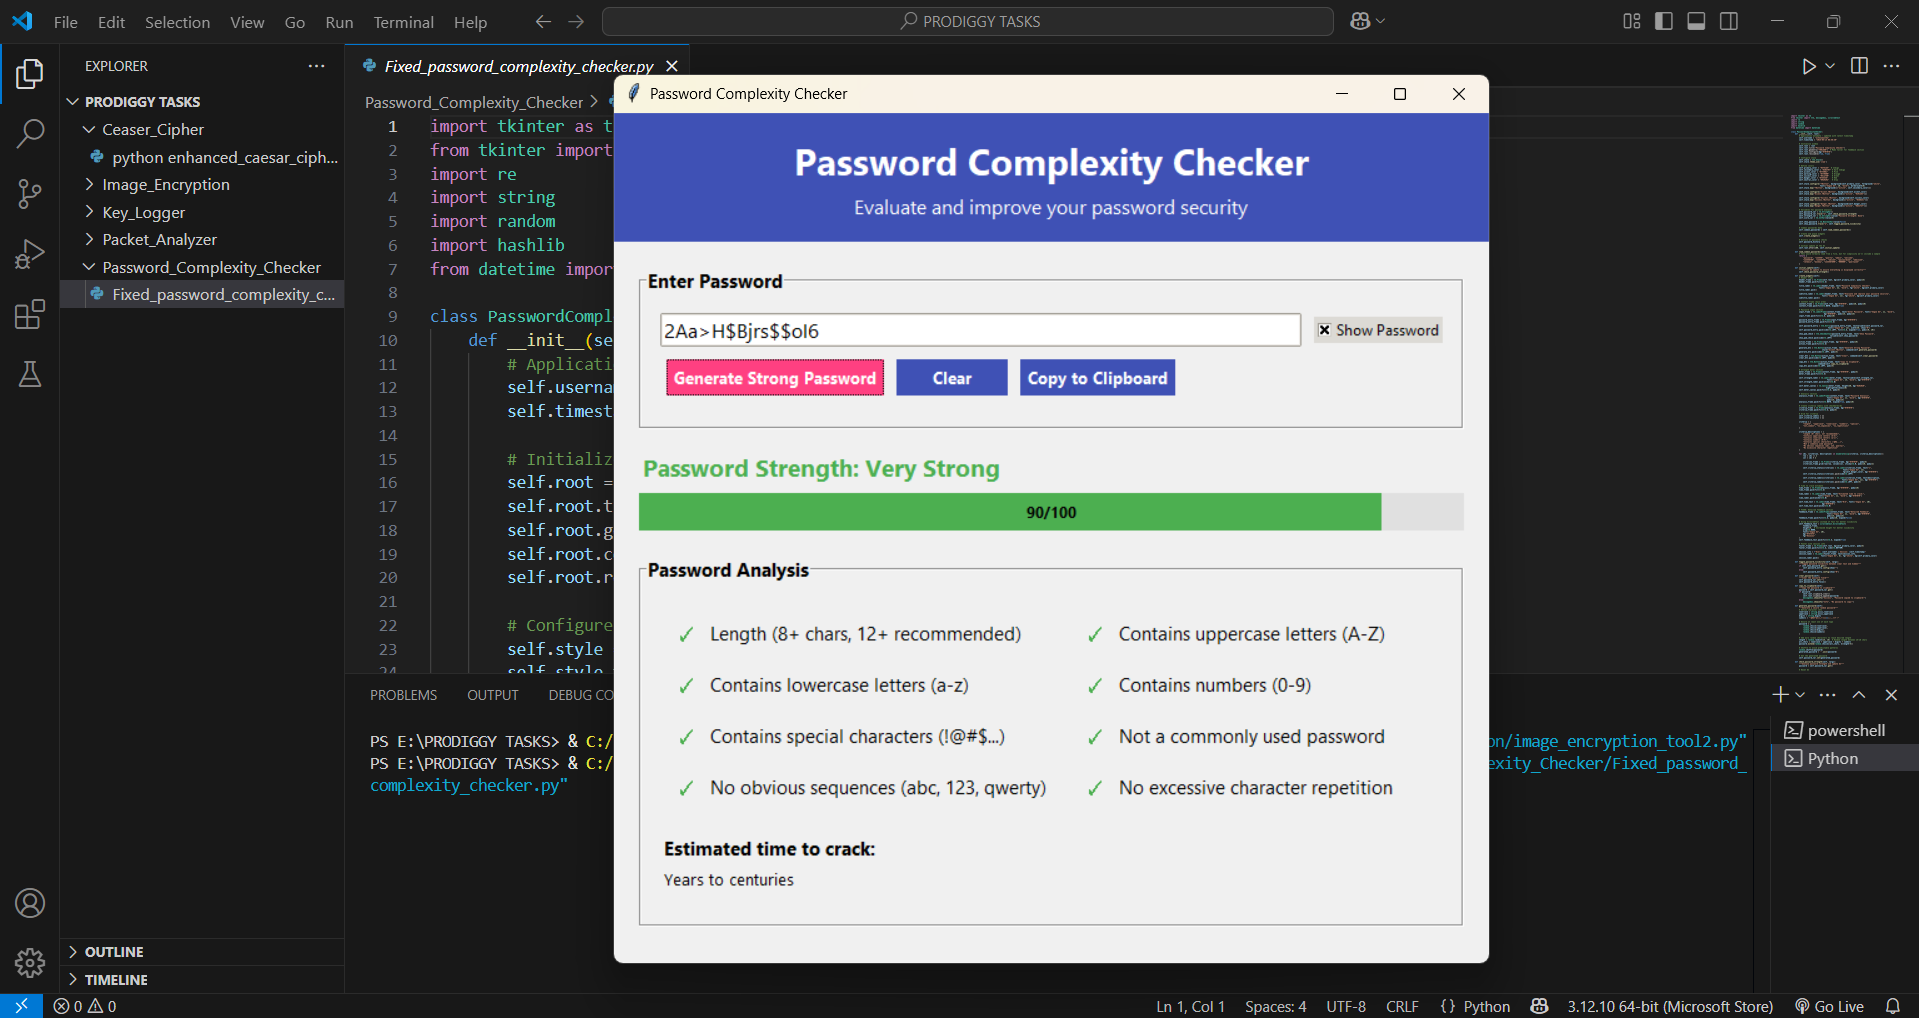Viewport: 1919px width, 1018px height.
Task: Click the Go Forward navigation arrow
Action: pyautogui.click(x=576, y=21)
